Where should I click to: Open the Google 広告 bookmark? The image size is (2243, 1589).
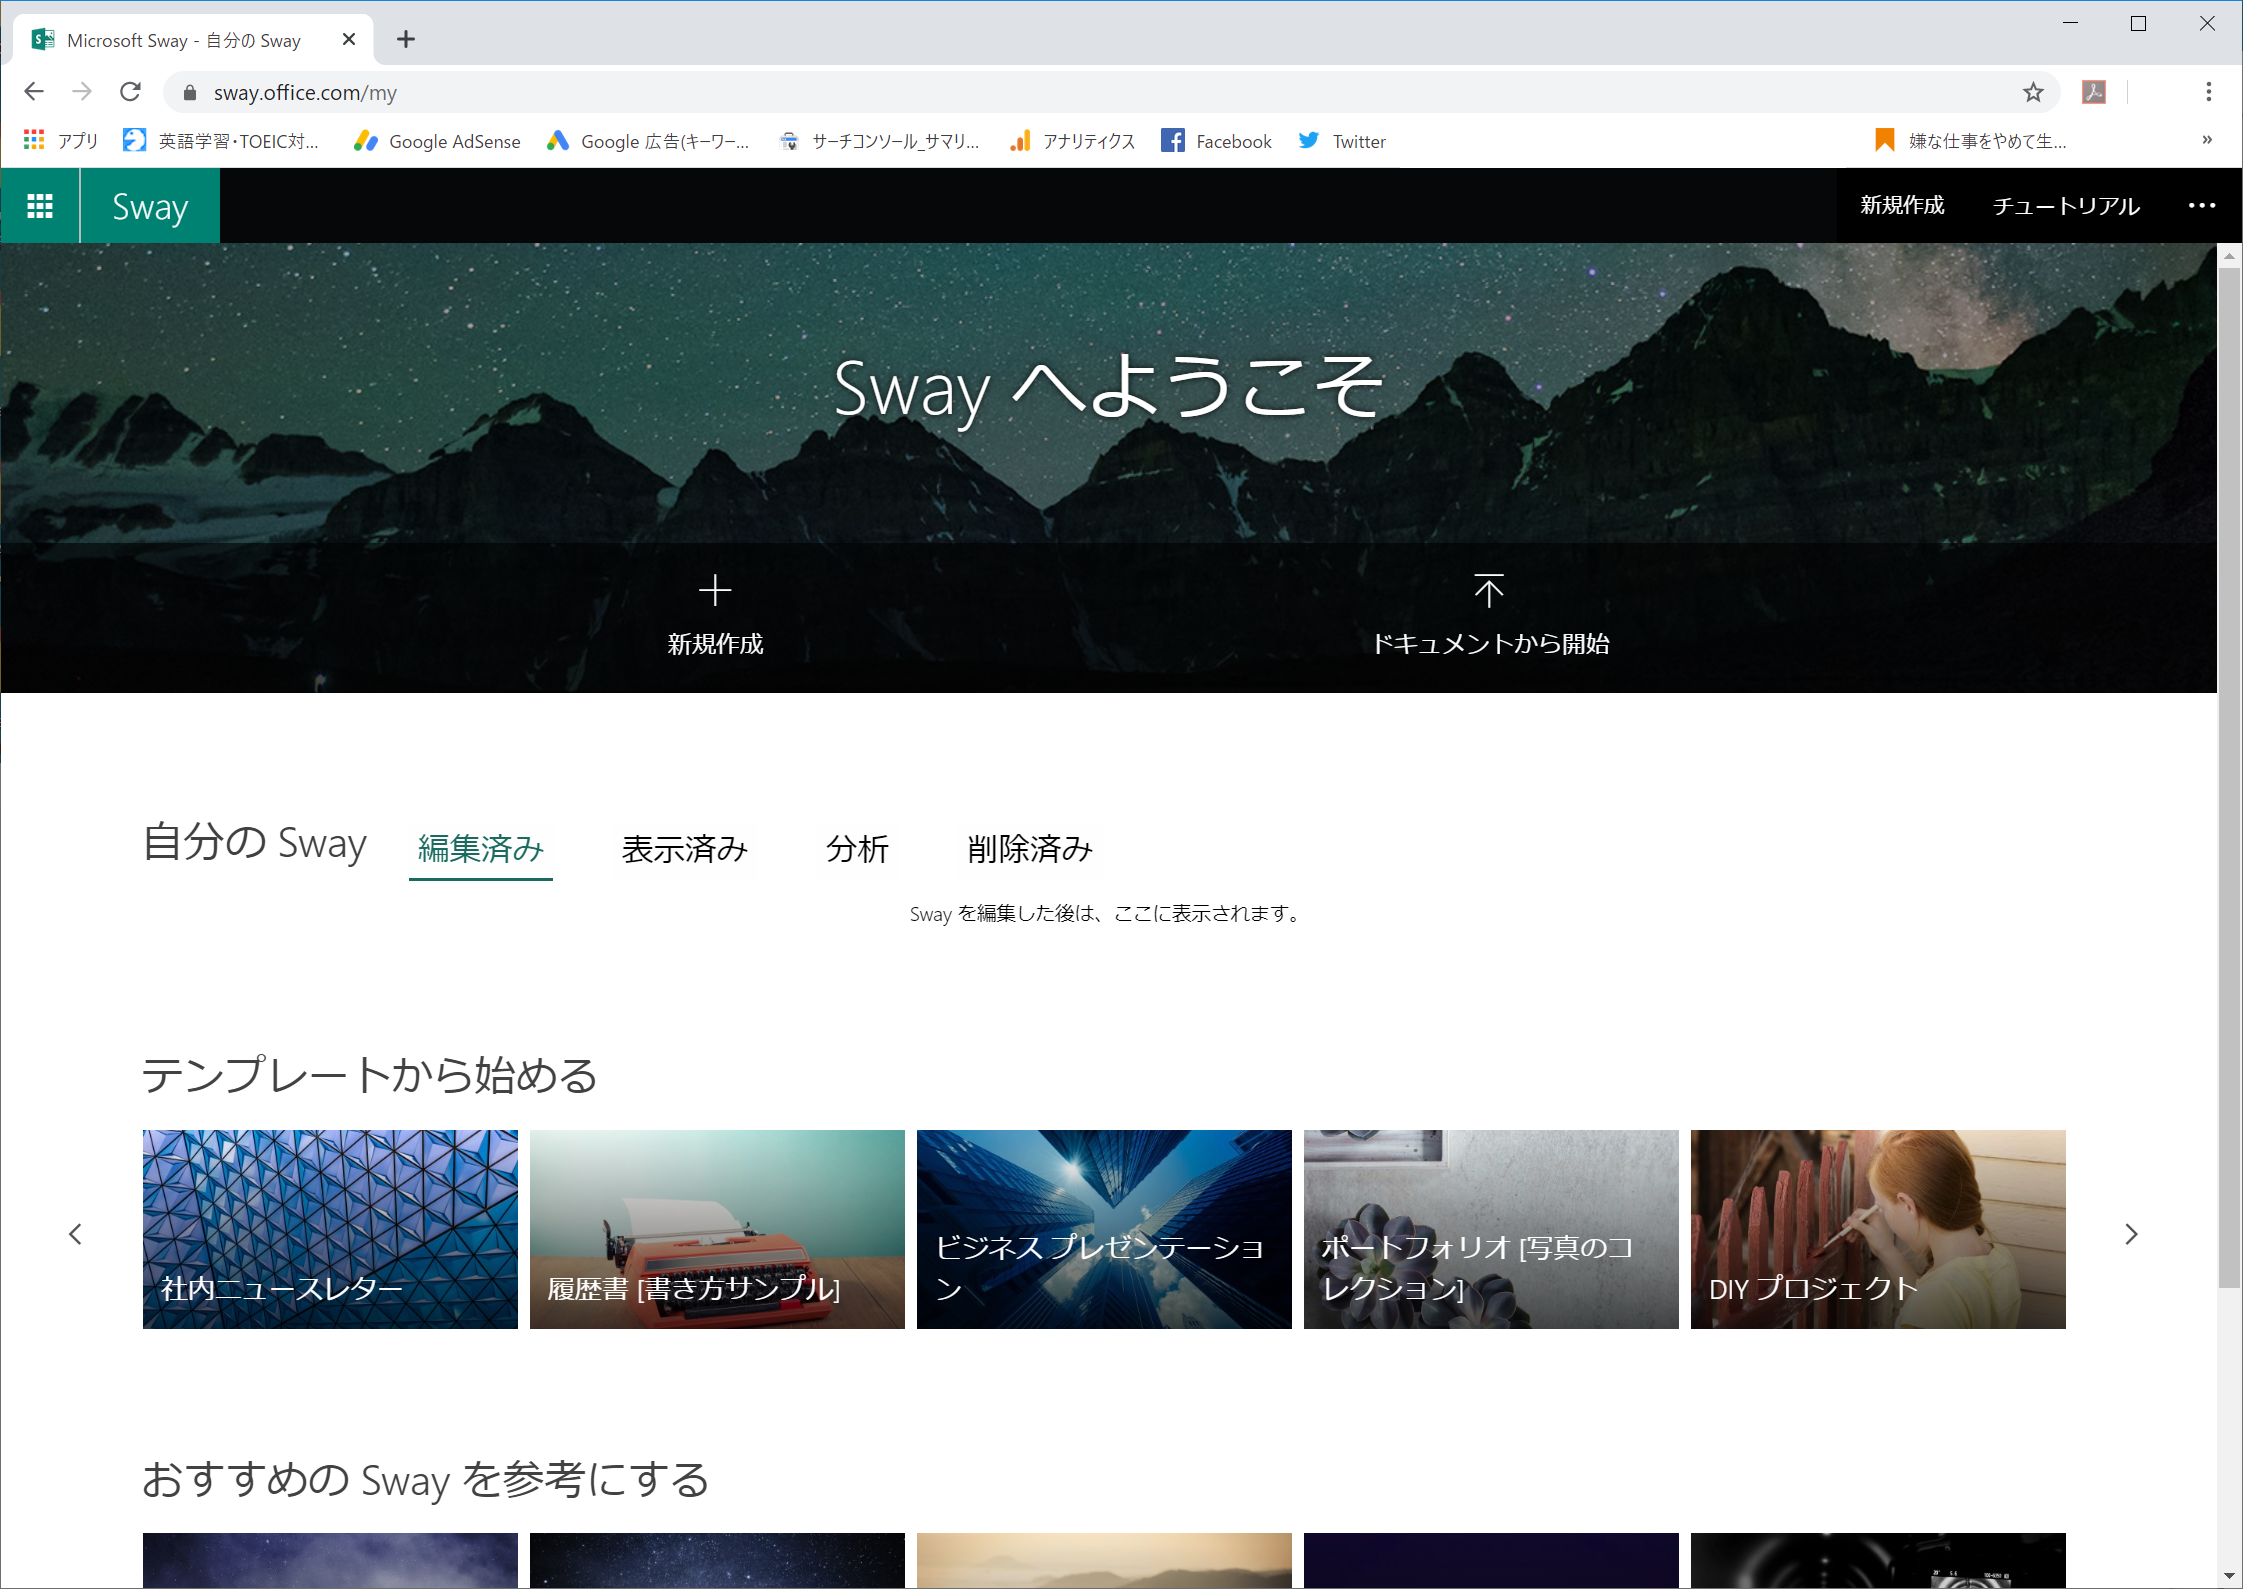[648, 141]
